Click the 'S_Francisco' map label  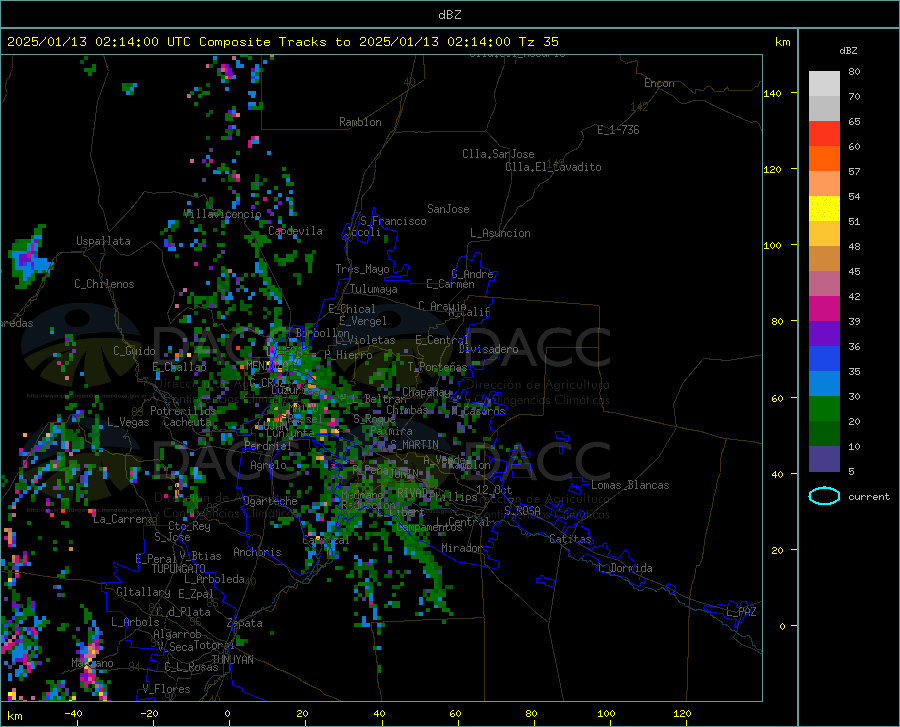tap(393, 221)
